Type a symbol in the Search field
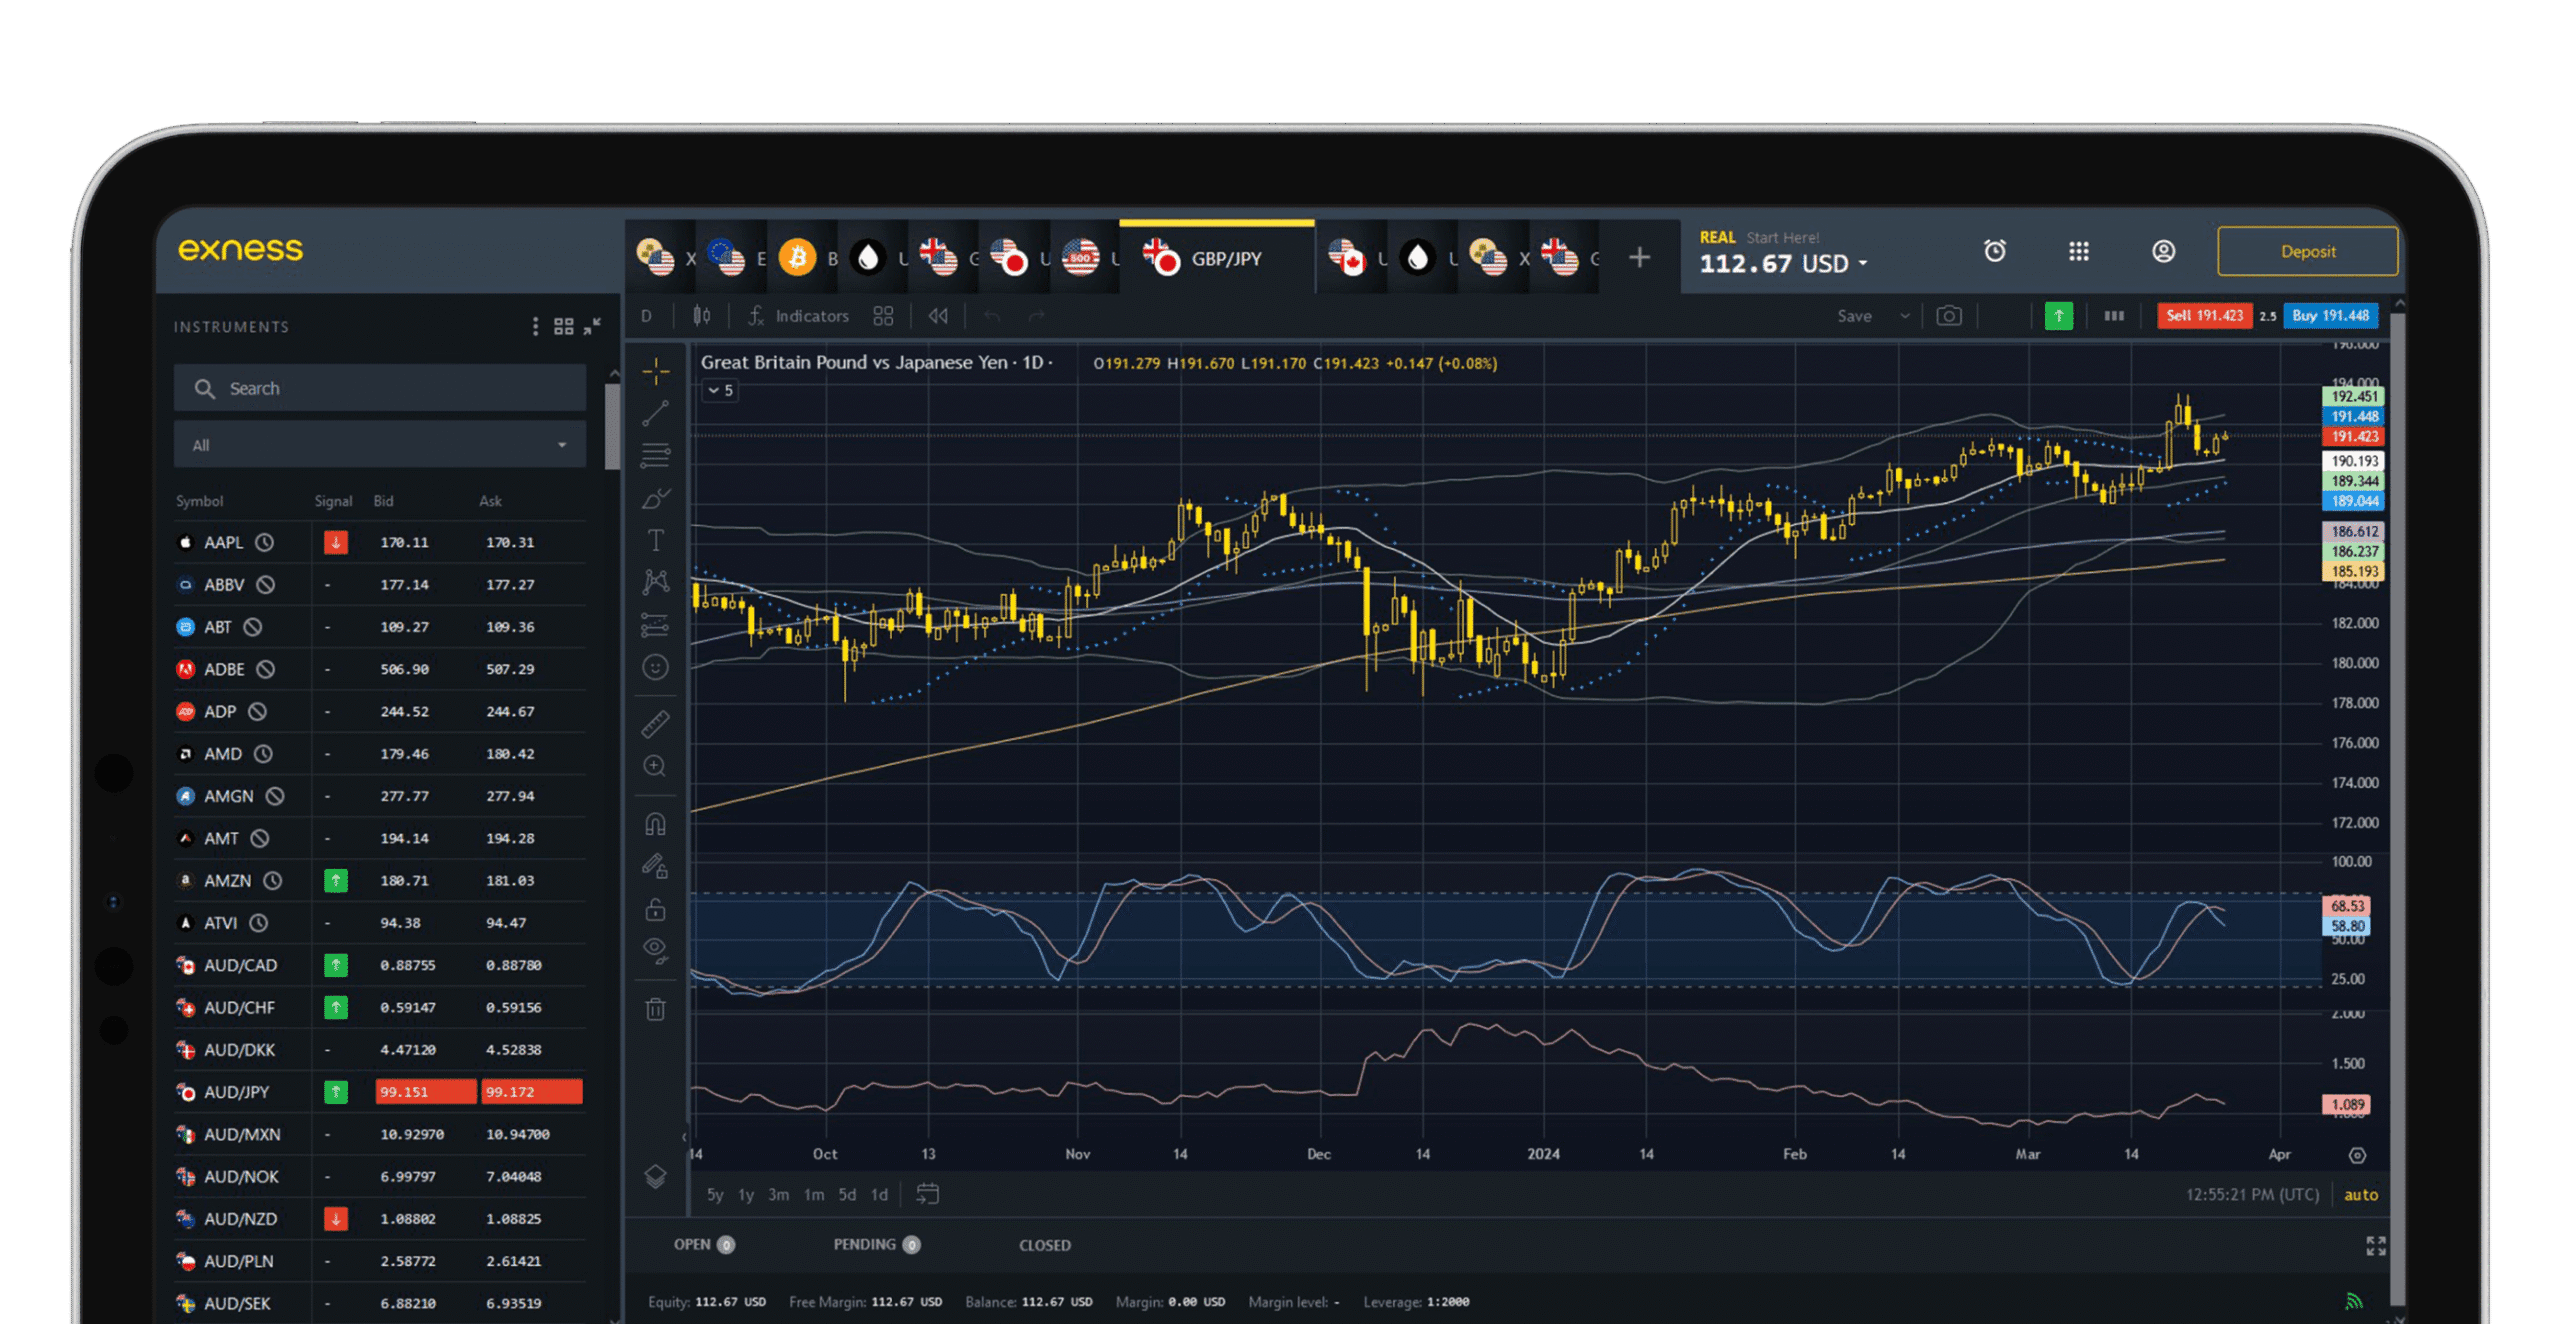 click(380, 388)
